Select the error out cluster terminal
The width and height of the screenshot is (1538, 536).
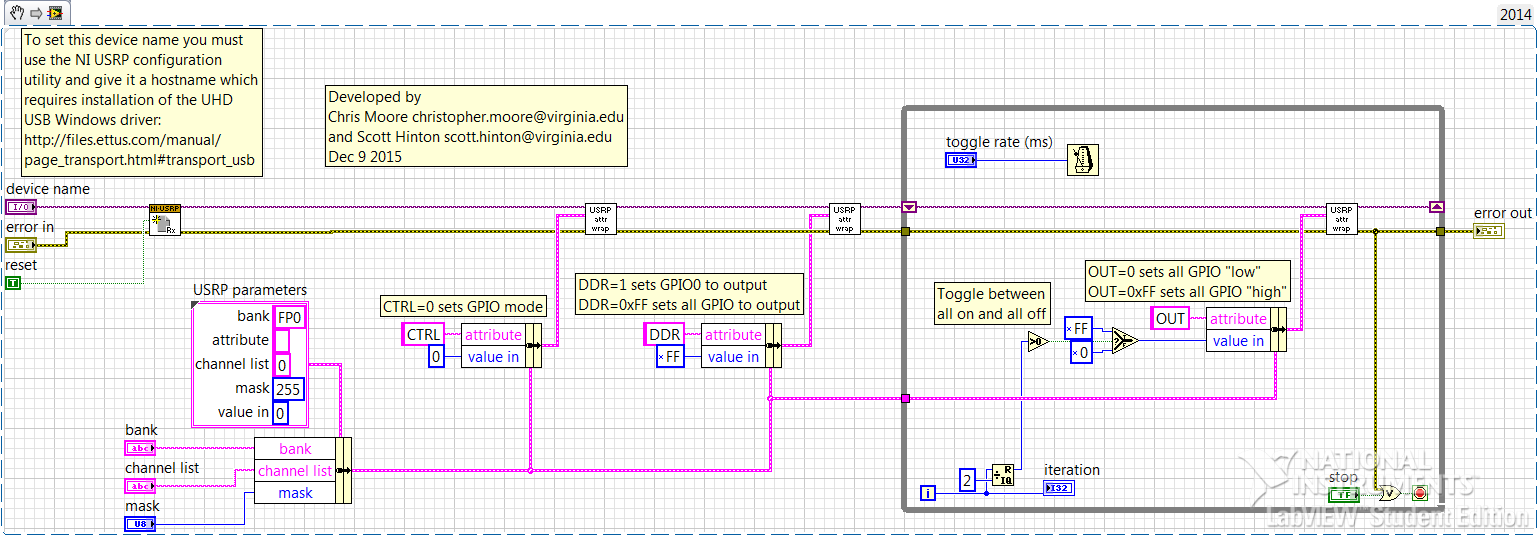coord(1488,231)
